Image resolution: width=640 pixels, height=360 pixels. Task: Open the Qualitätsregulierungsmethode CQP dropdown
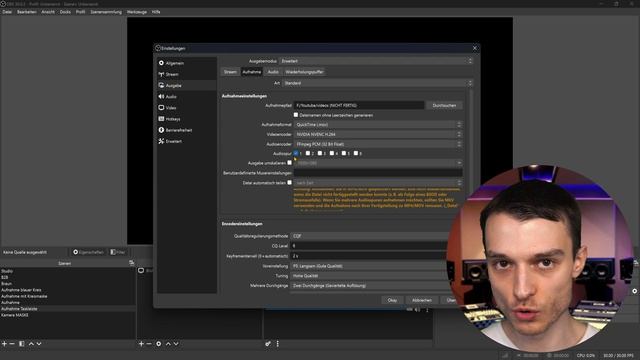[369, 236]
